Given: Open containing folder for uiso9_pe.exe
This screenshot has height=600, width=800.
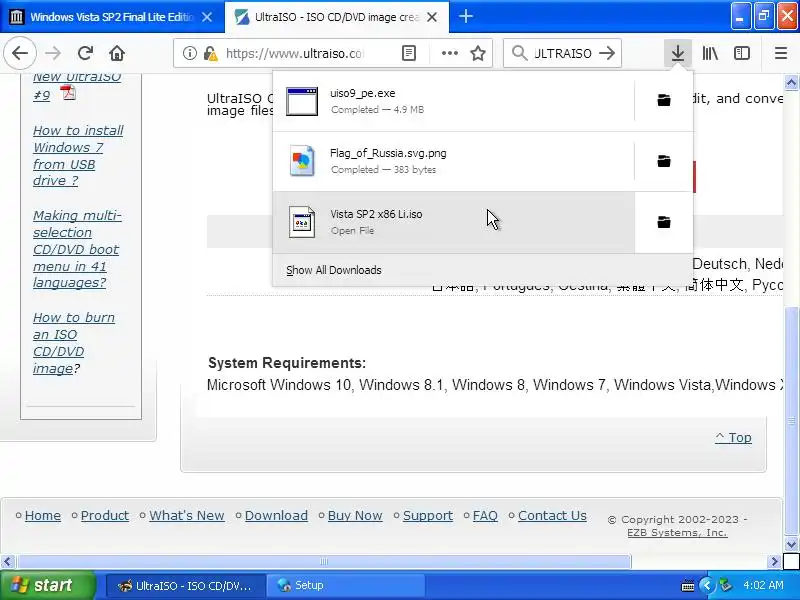Looking at the screenshot, I should click(x=664, y=101).
